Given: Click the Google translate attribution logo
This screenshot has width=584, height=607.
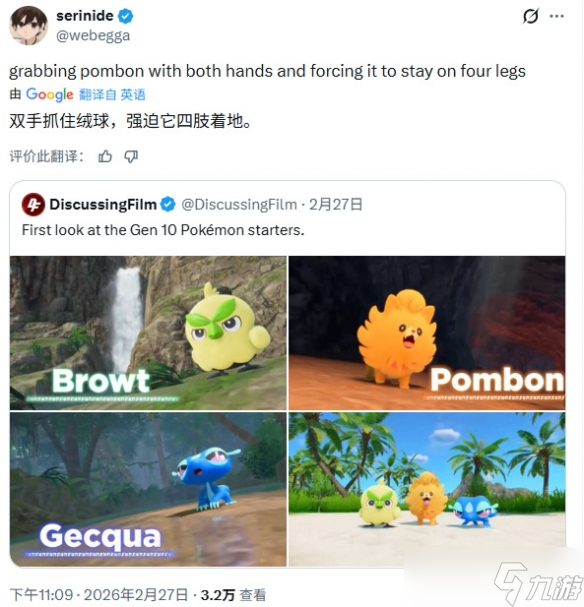Looking at the screenshot, I should tap(50, 94).
